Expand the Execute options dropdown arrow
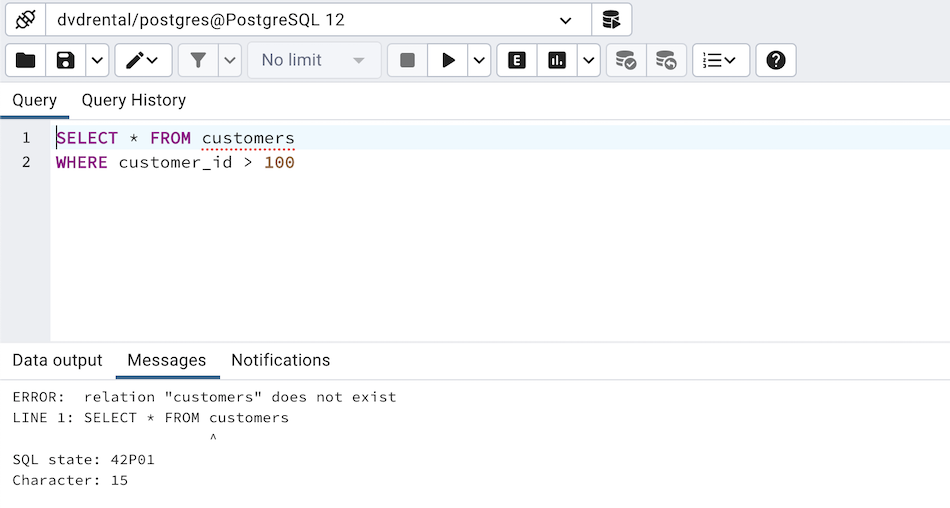950x508 pixels. [x=480, y=60]
